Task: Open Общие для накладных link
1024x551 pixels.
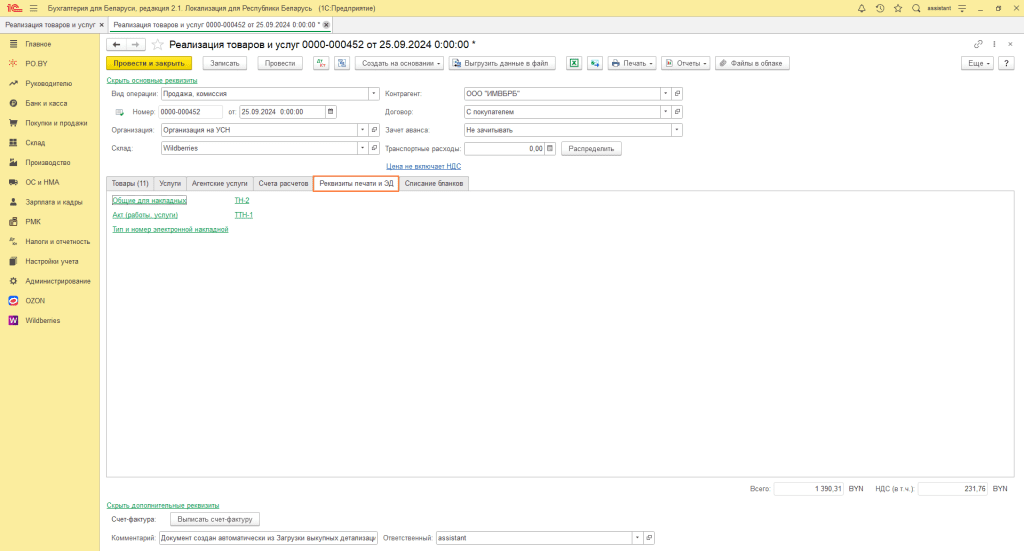Action: pos(150,200)
